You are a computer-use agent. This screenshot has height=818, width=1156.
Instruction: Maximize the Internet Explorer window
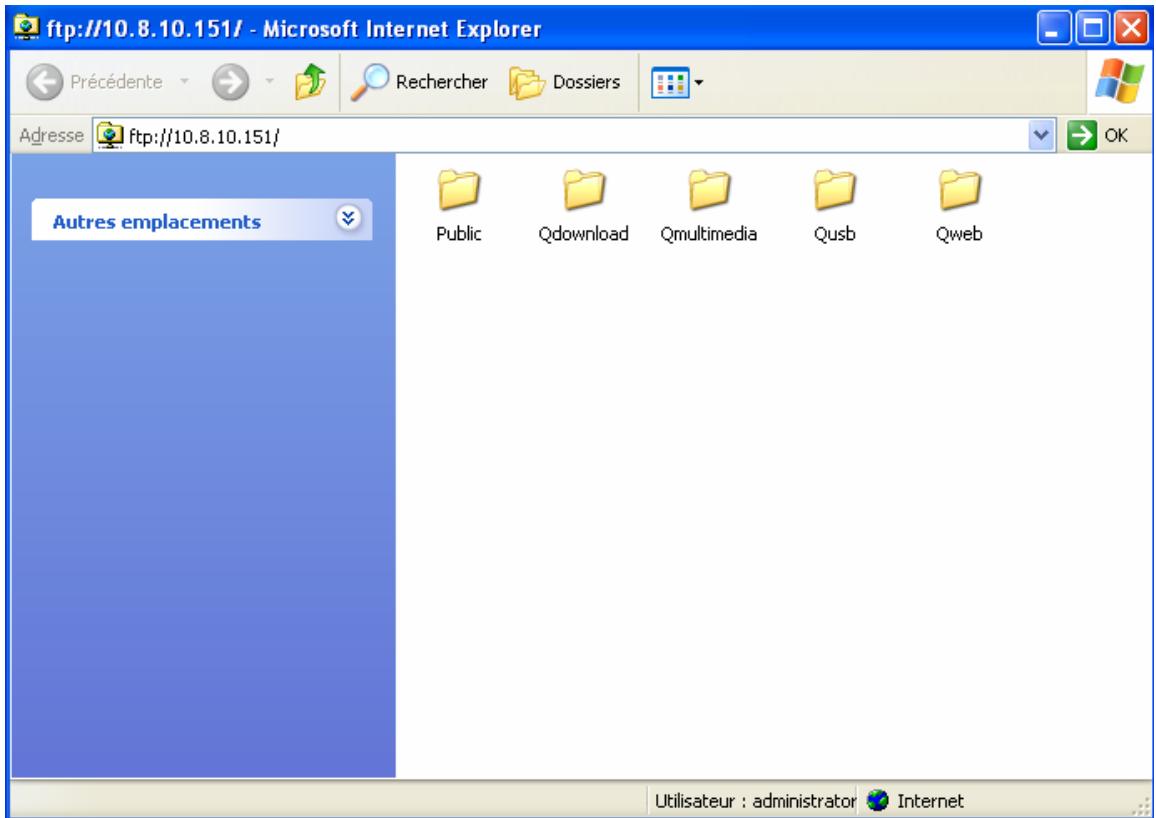point(1092,29)
